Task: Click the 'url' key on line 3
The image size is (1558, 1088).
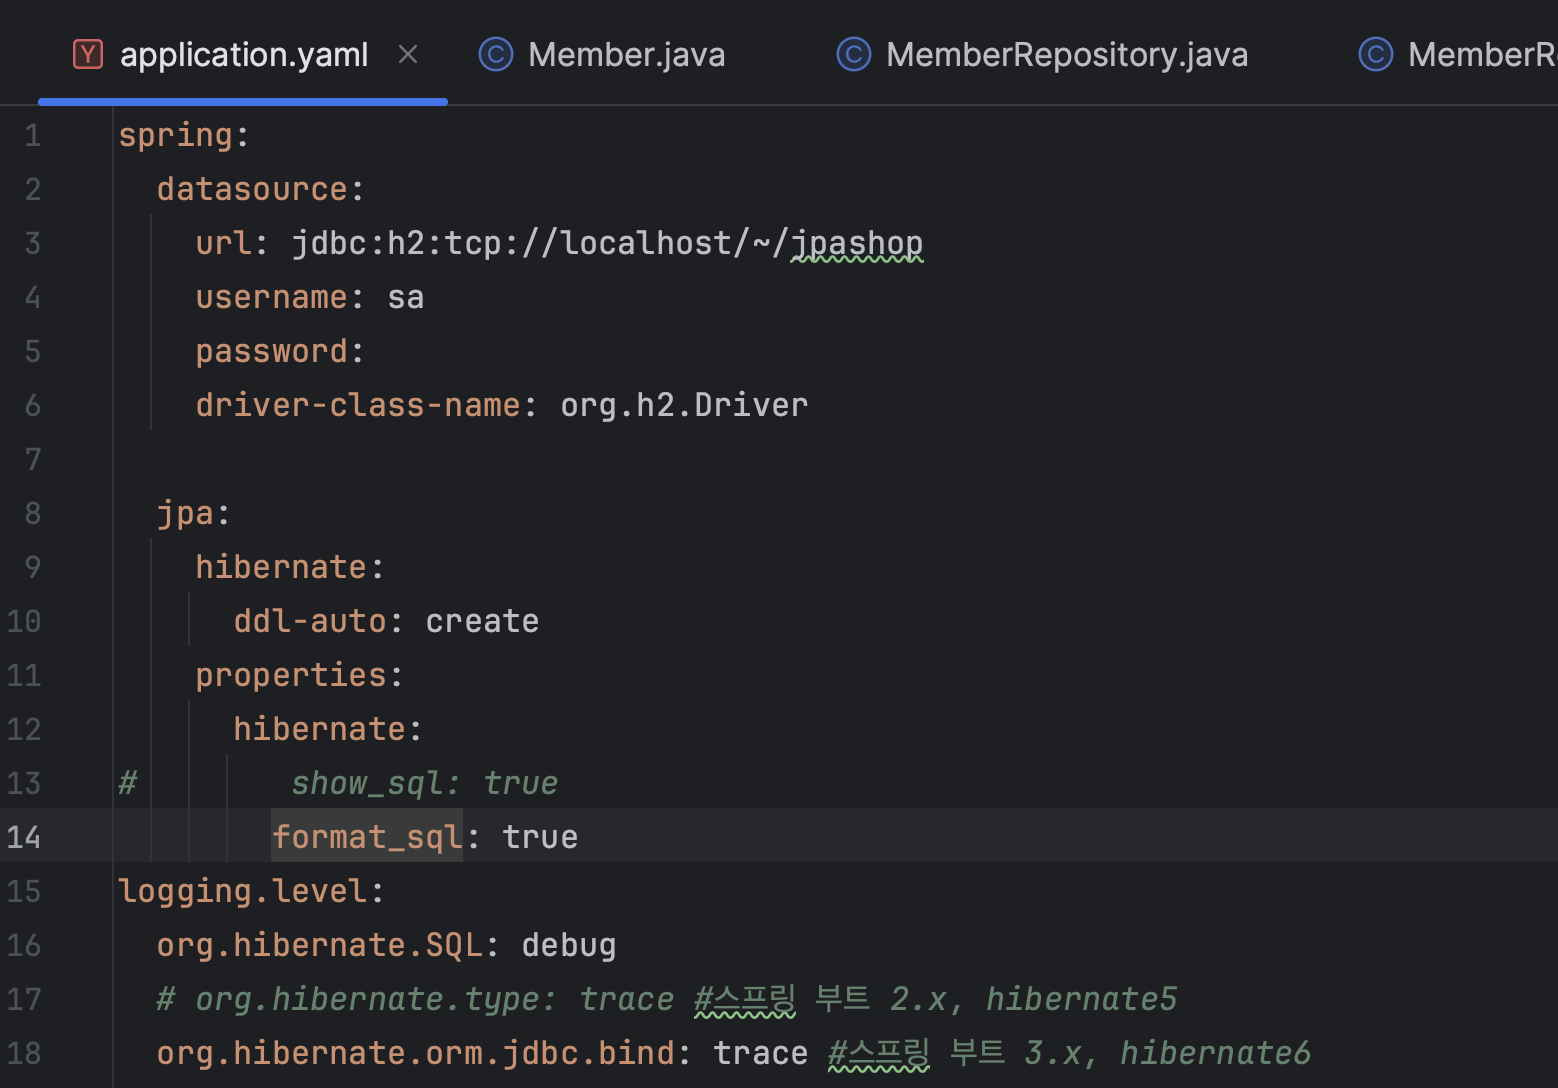Action: click(223, 243)
